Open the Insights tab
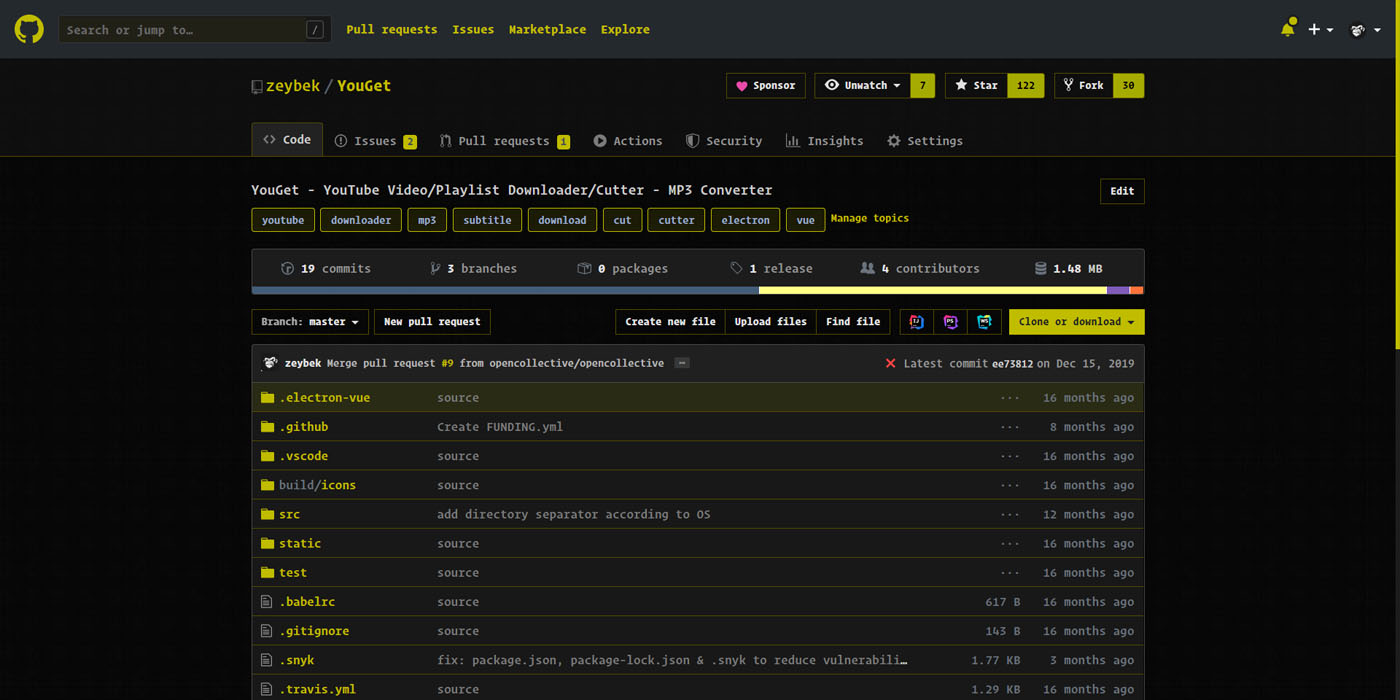The height and width of the screenshot is (700, 1400). tap(824, 140)
